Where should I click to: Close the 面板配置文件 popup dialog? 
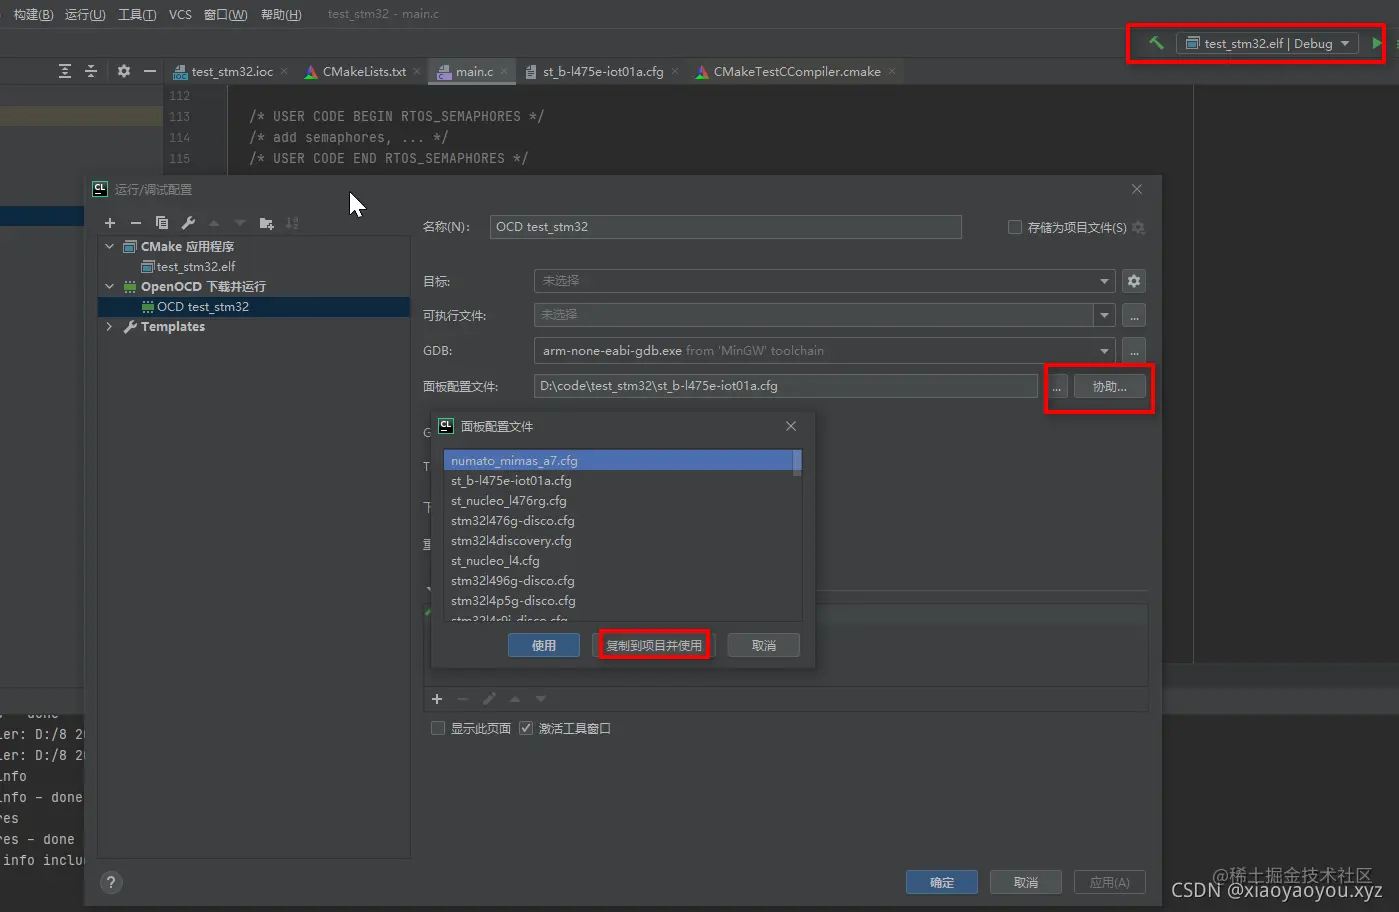pyautogui.click(x=791, y=426)
